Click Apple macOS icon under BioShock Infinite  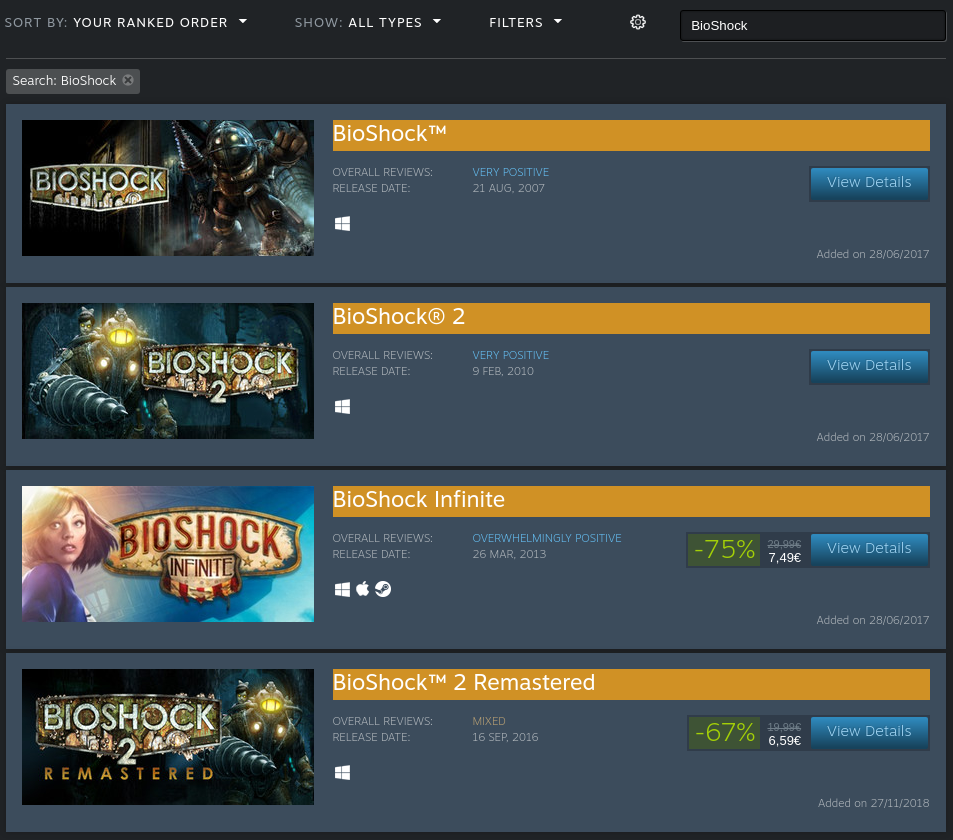coord(362,589)
